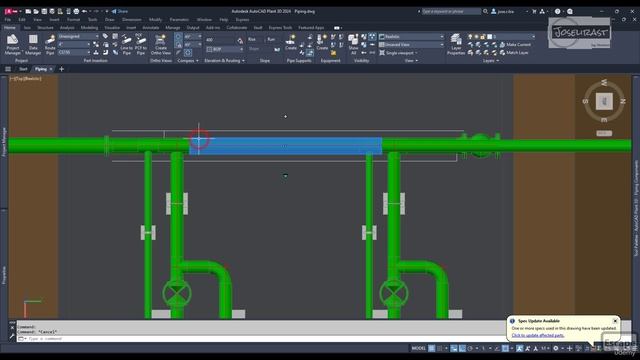Switch to the Structure ribbon tab
Screen dimensions: 640x360
pyautogui.click(x=45, y=28)
